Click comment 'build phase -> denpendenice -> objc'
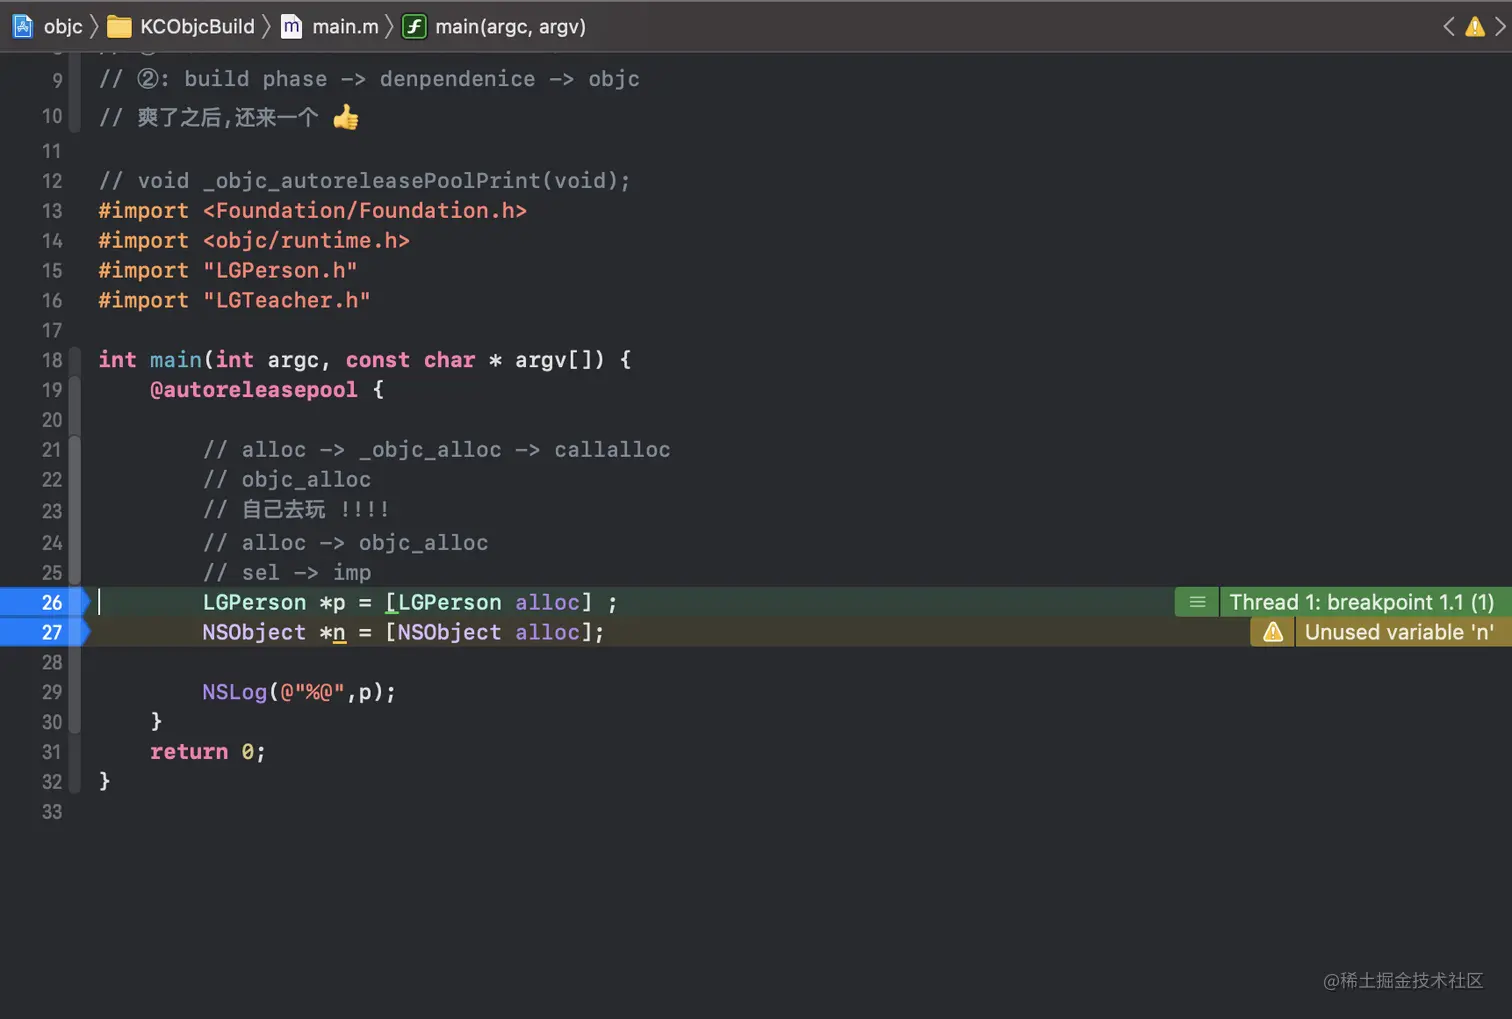 (x=369, y=79)
